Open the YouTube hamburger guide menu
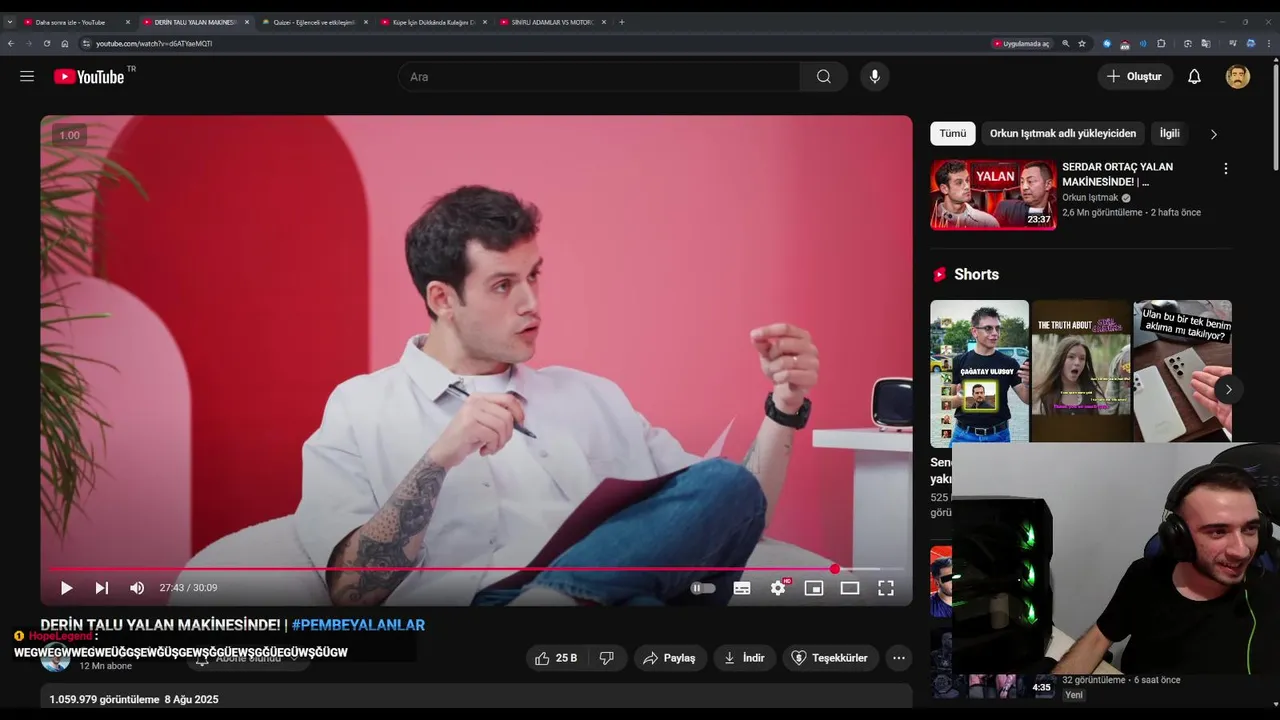The height and width of the screenshot is (720, 1280). click(x=27, y=77)
